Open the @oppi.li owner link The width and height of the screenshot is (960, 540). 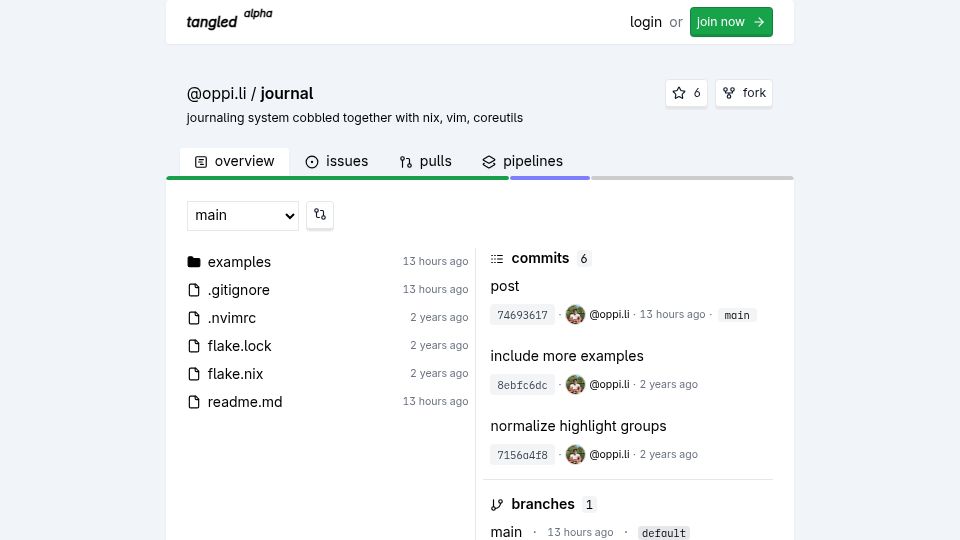tap(216, 94)
